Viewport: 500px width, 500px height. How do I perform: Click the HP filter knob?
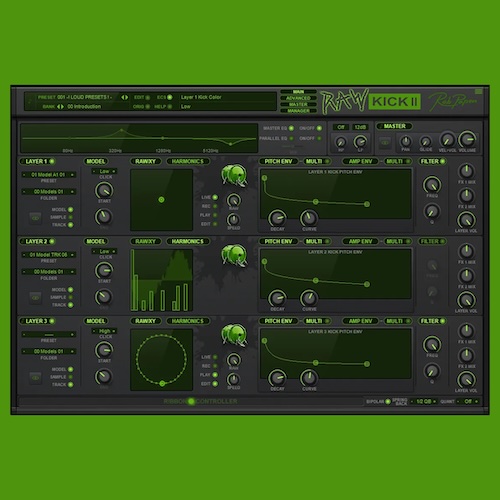point(341,142)
